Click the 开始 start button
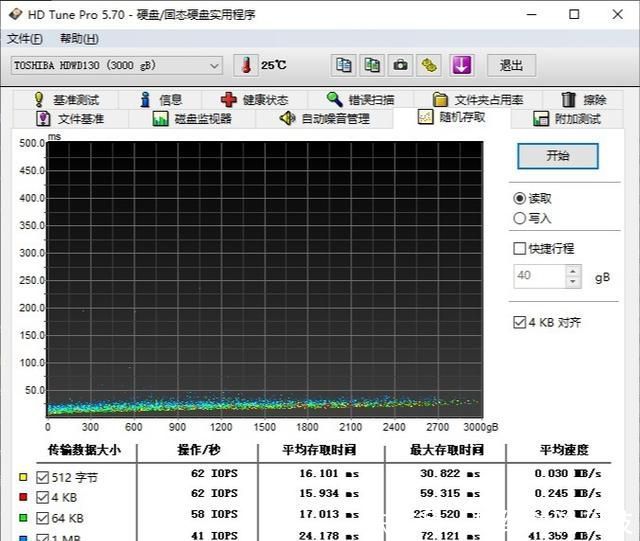 click(558, 156)
